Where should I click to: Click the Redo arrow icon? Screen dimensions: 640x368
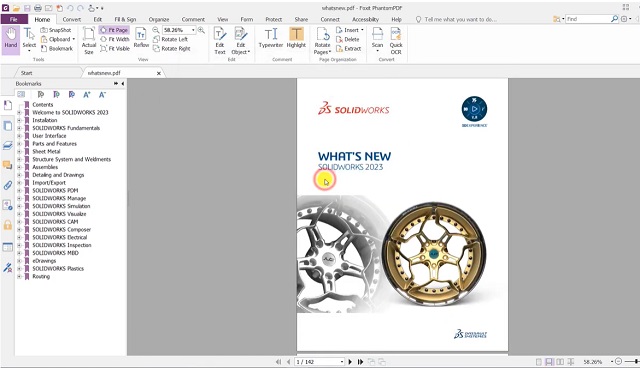tap(80, 8)
